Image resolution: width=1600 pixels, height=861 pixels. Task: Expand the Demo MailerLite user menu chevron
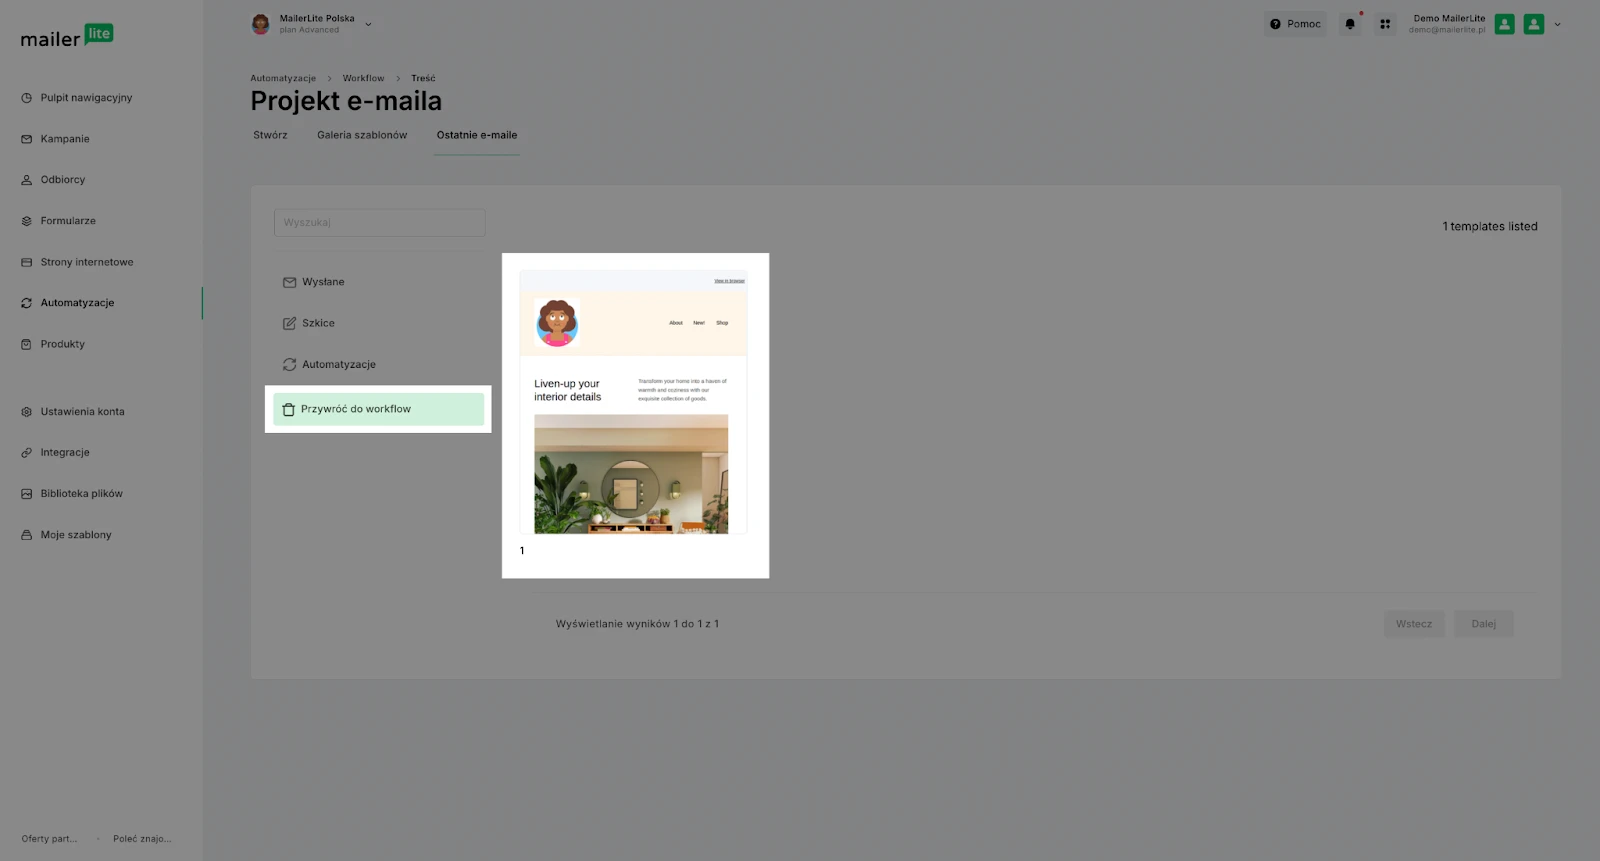point(1557,24)
